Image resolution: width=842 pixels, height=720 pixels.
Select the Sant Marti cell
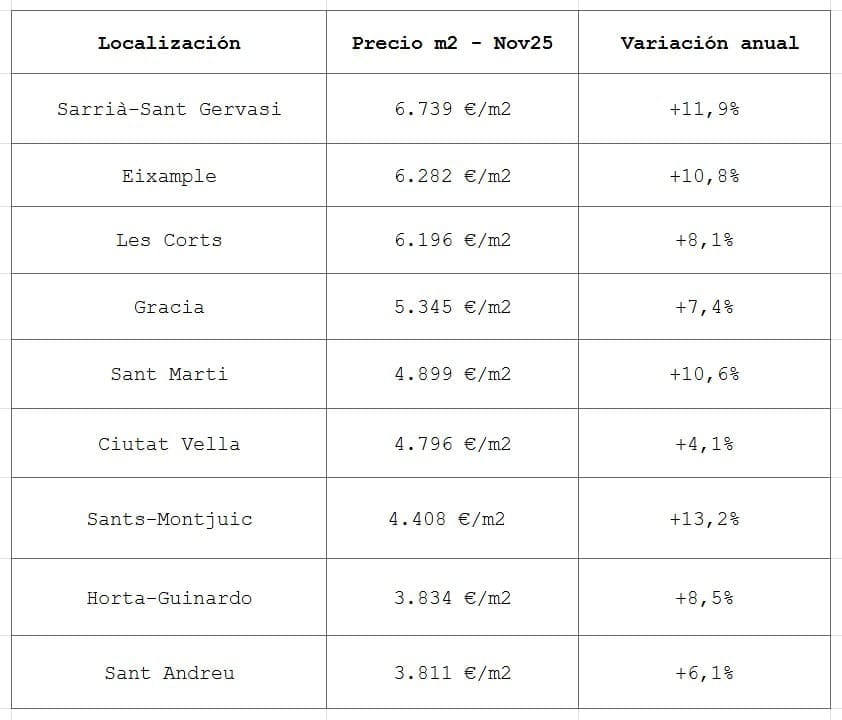(169, 374)
